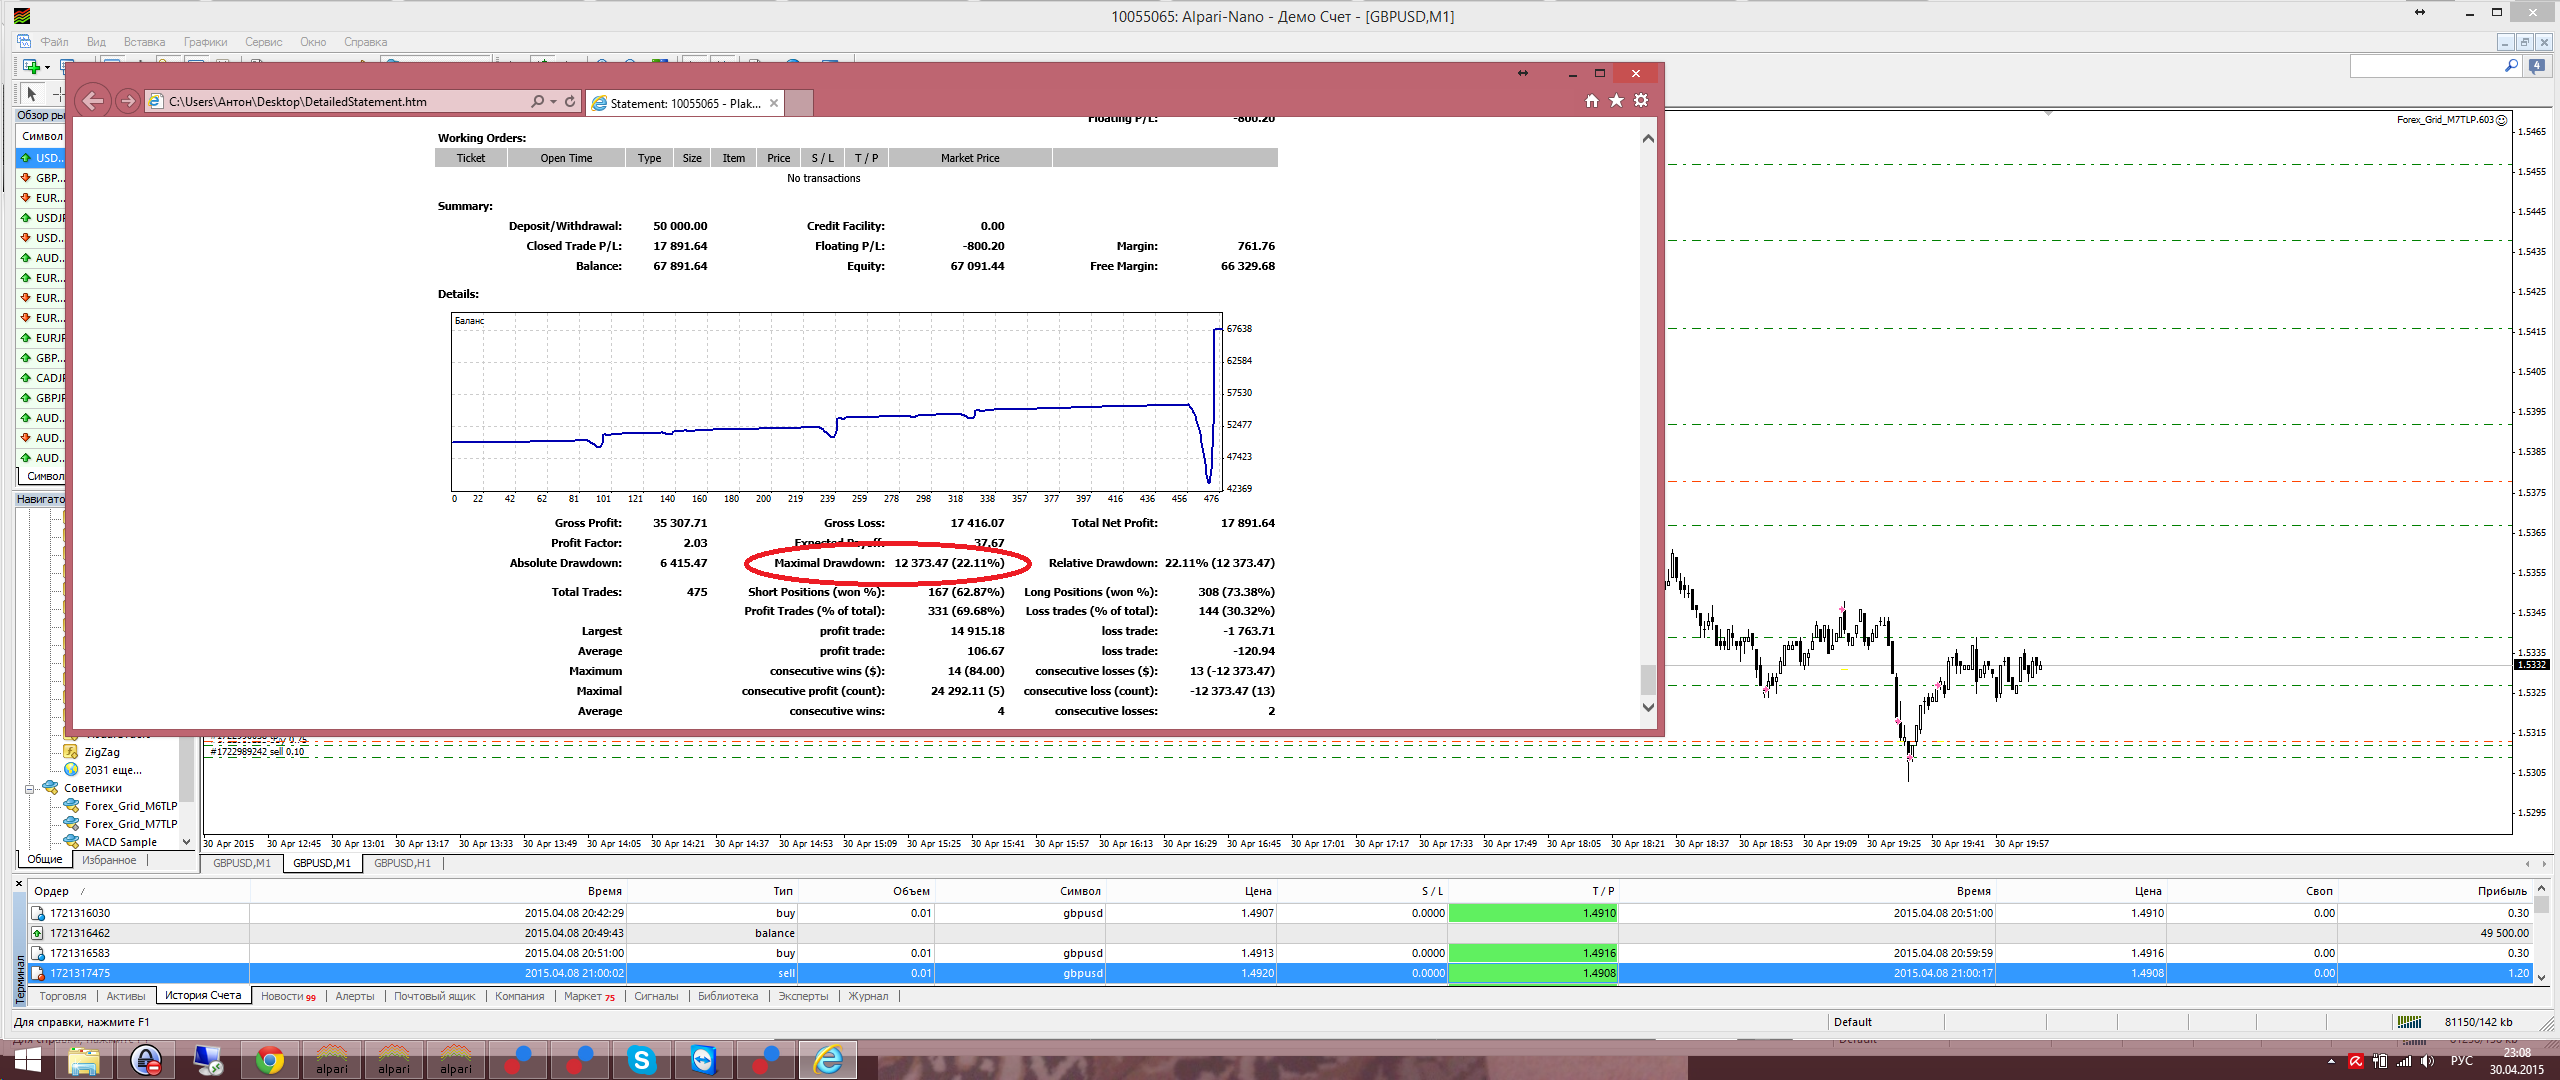
Task: Open File Explorer from the taskbar
Action: coord(84,1060)
